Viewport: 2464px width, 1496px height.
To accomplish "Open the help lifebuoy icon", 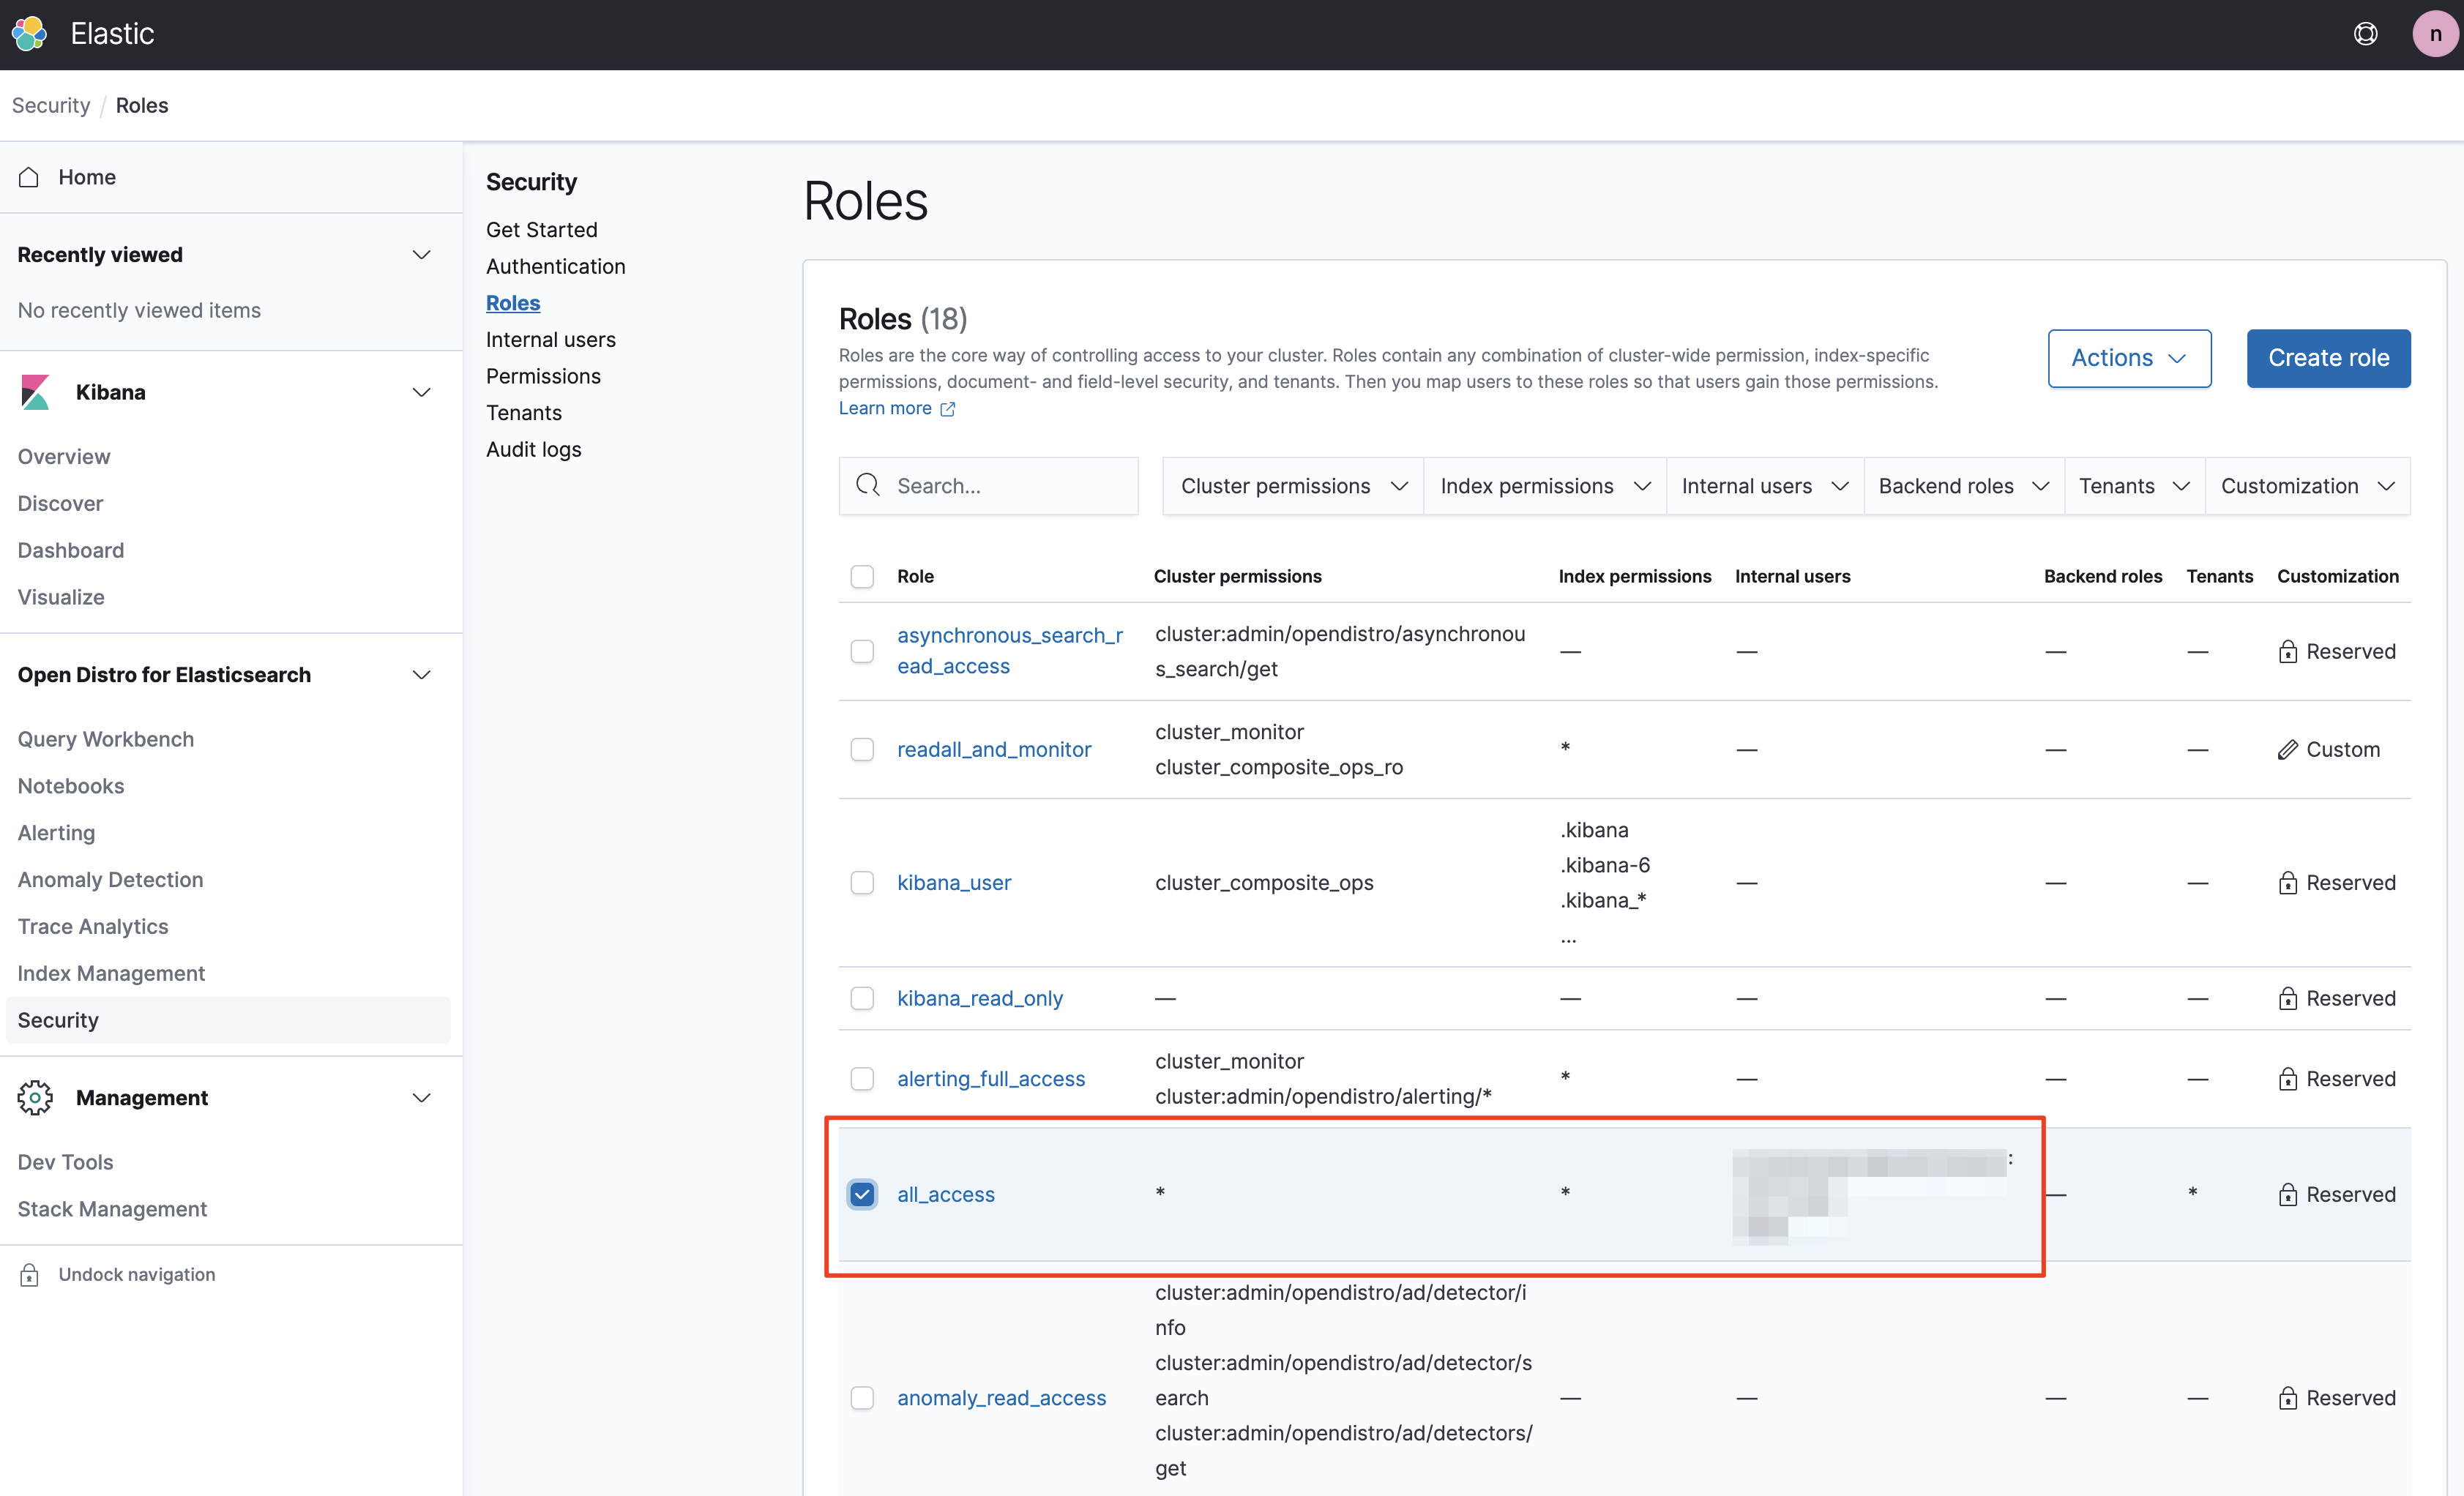I will click(2365, 34).
